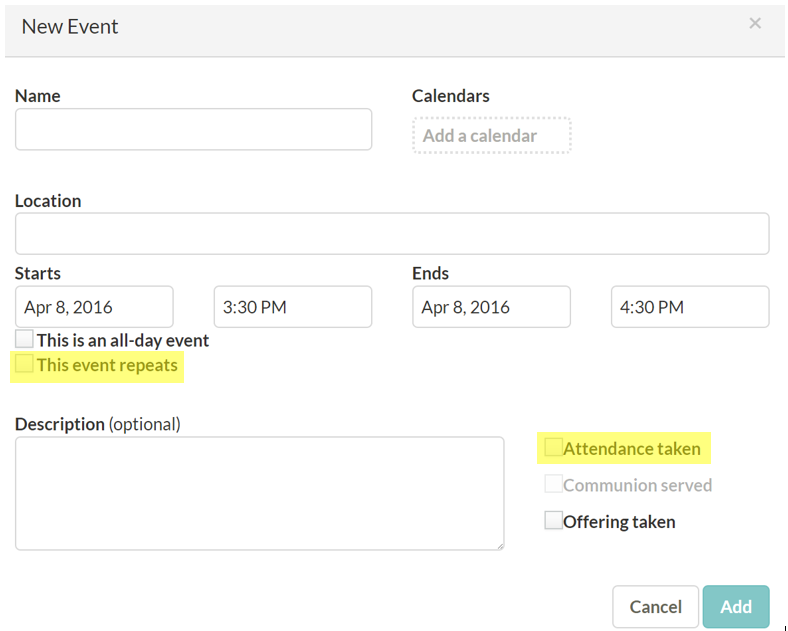
Task: Grab the Description textarea resize handle
Action: coord(500,546)
